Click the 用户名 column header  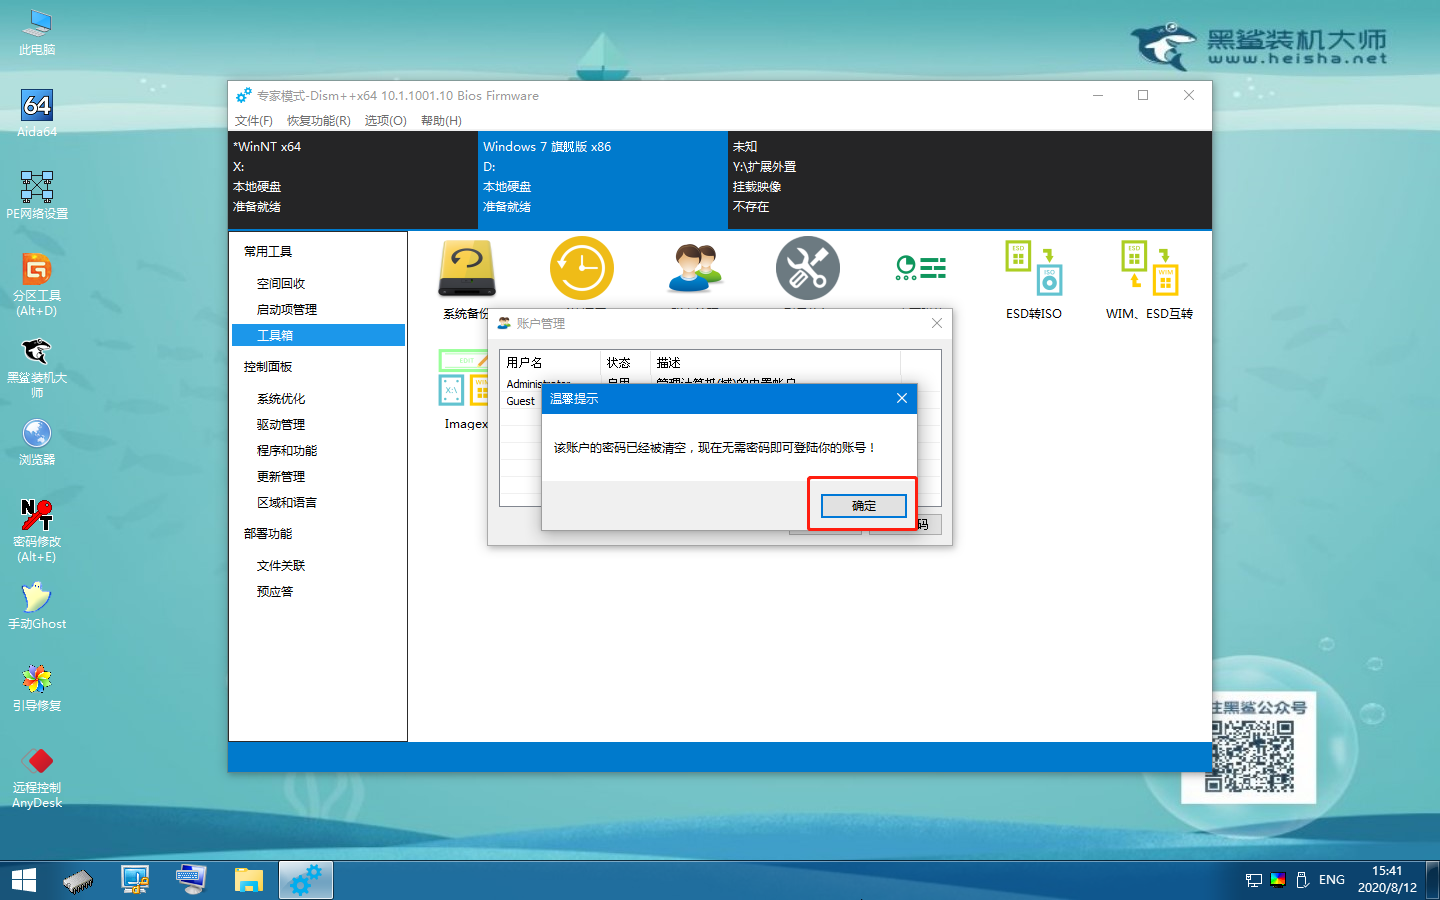(x=549, y=362)
